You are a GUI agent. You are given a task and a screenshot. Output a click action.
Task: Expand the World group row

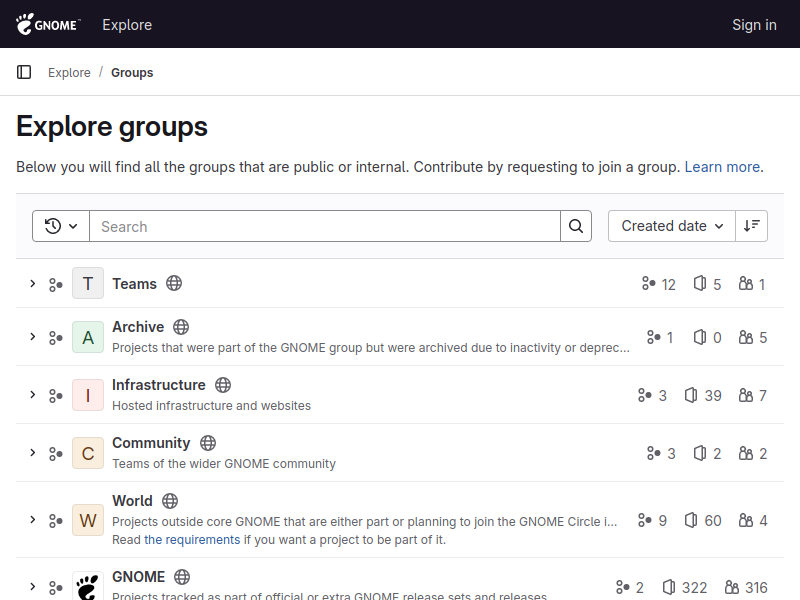pyautogui.click(x=33, y=520)
